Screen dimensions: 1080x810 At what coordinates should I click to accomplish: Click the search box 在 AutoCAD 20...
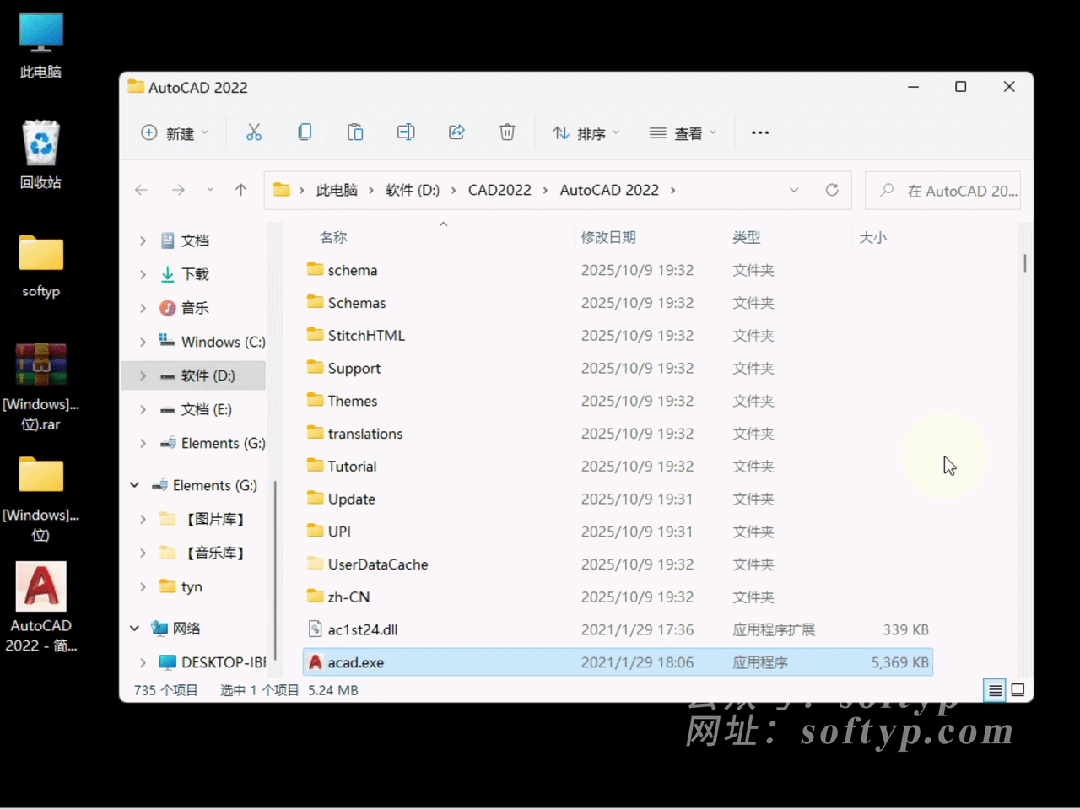[943, 190]
